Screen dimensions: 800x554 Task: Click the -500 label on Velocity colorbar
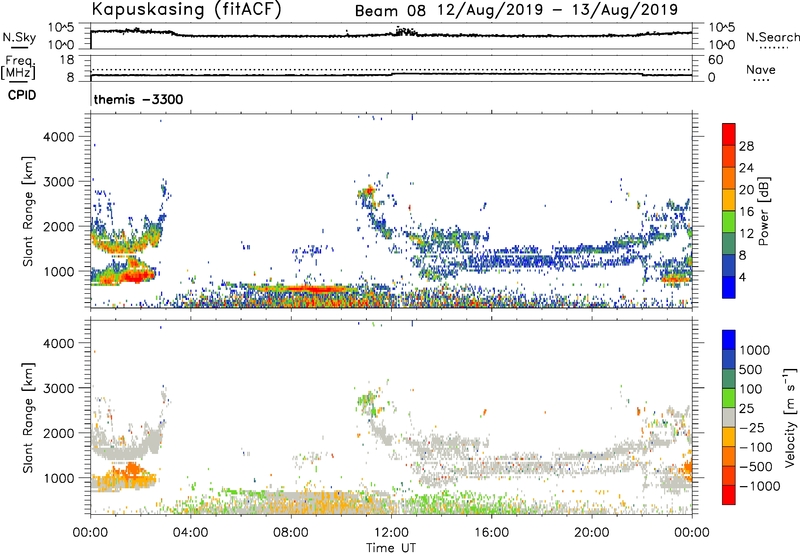pyautogui.click(x=756, y=466)
